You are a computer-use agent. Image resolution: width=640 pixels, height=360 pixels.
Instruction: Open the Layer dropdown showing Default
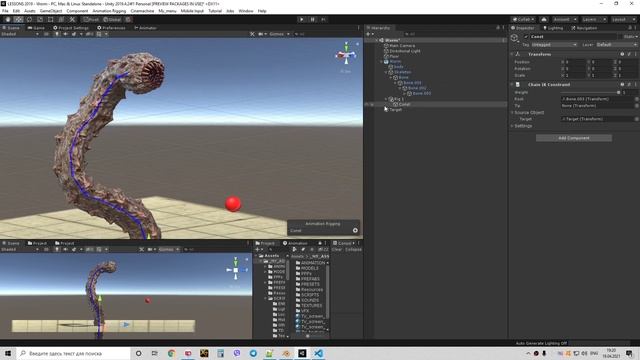pos(616,44)
